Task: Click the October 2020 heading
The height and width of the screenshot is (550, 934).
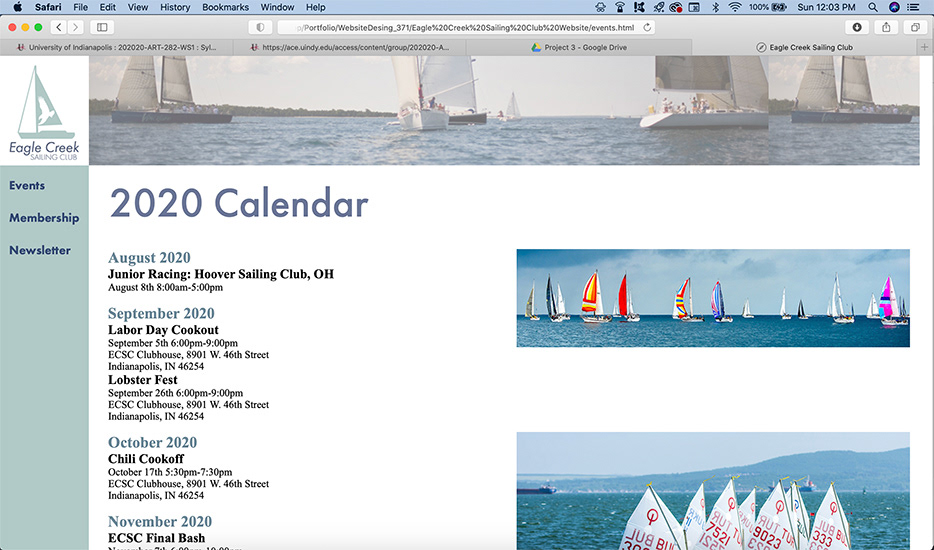Action: coord(152,442)
